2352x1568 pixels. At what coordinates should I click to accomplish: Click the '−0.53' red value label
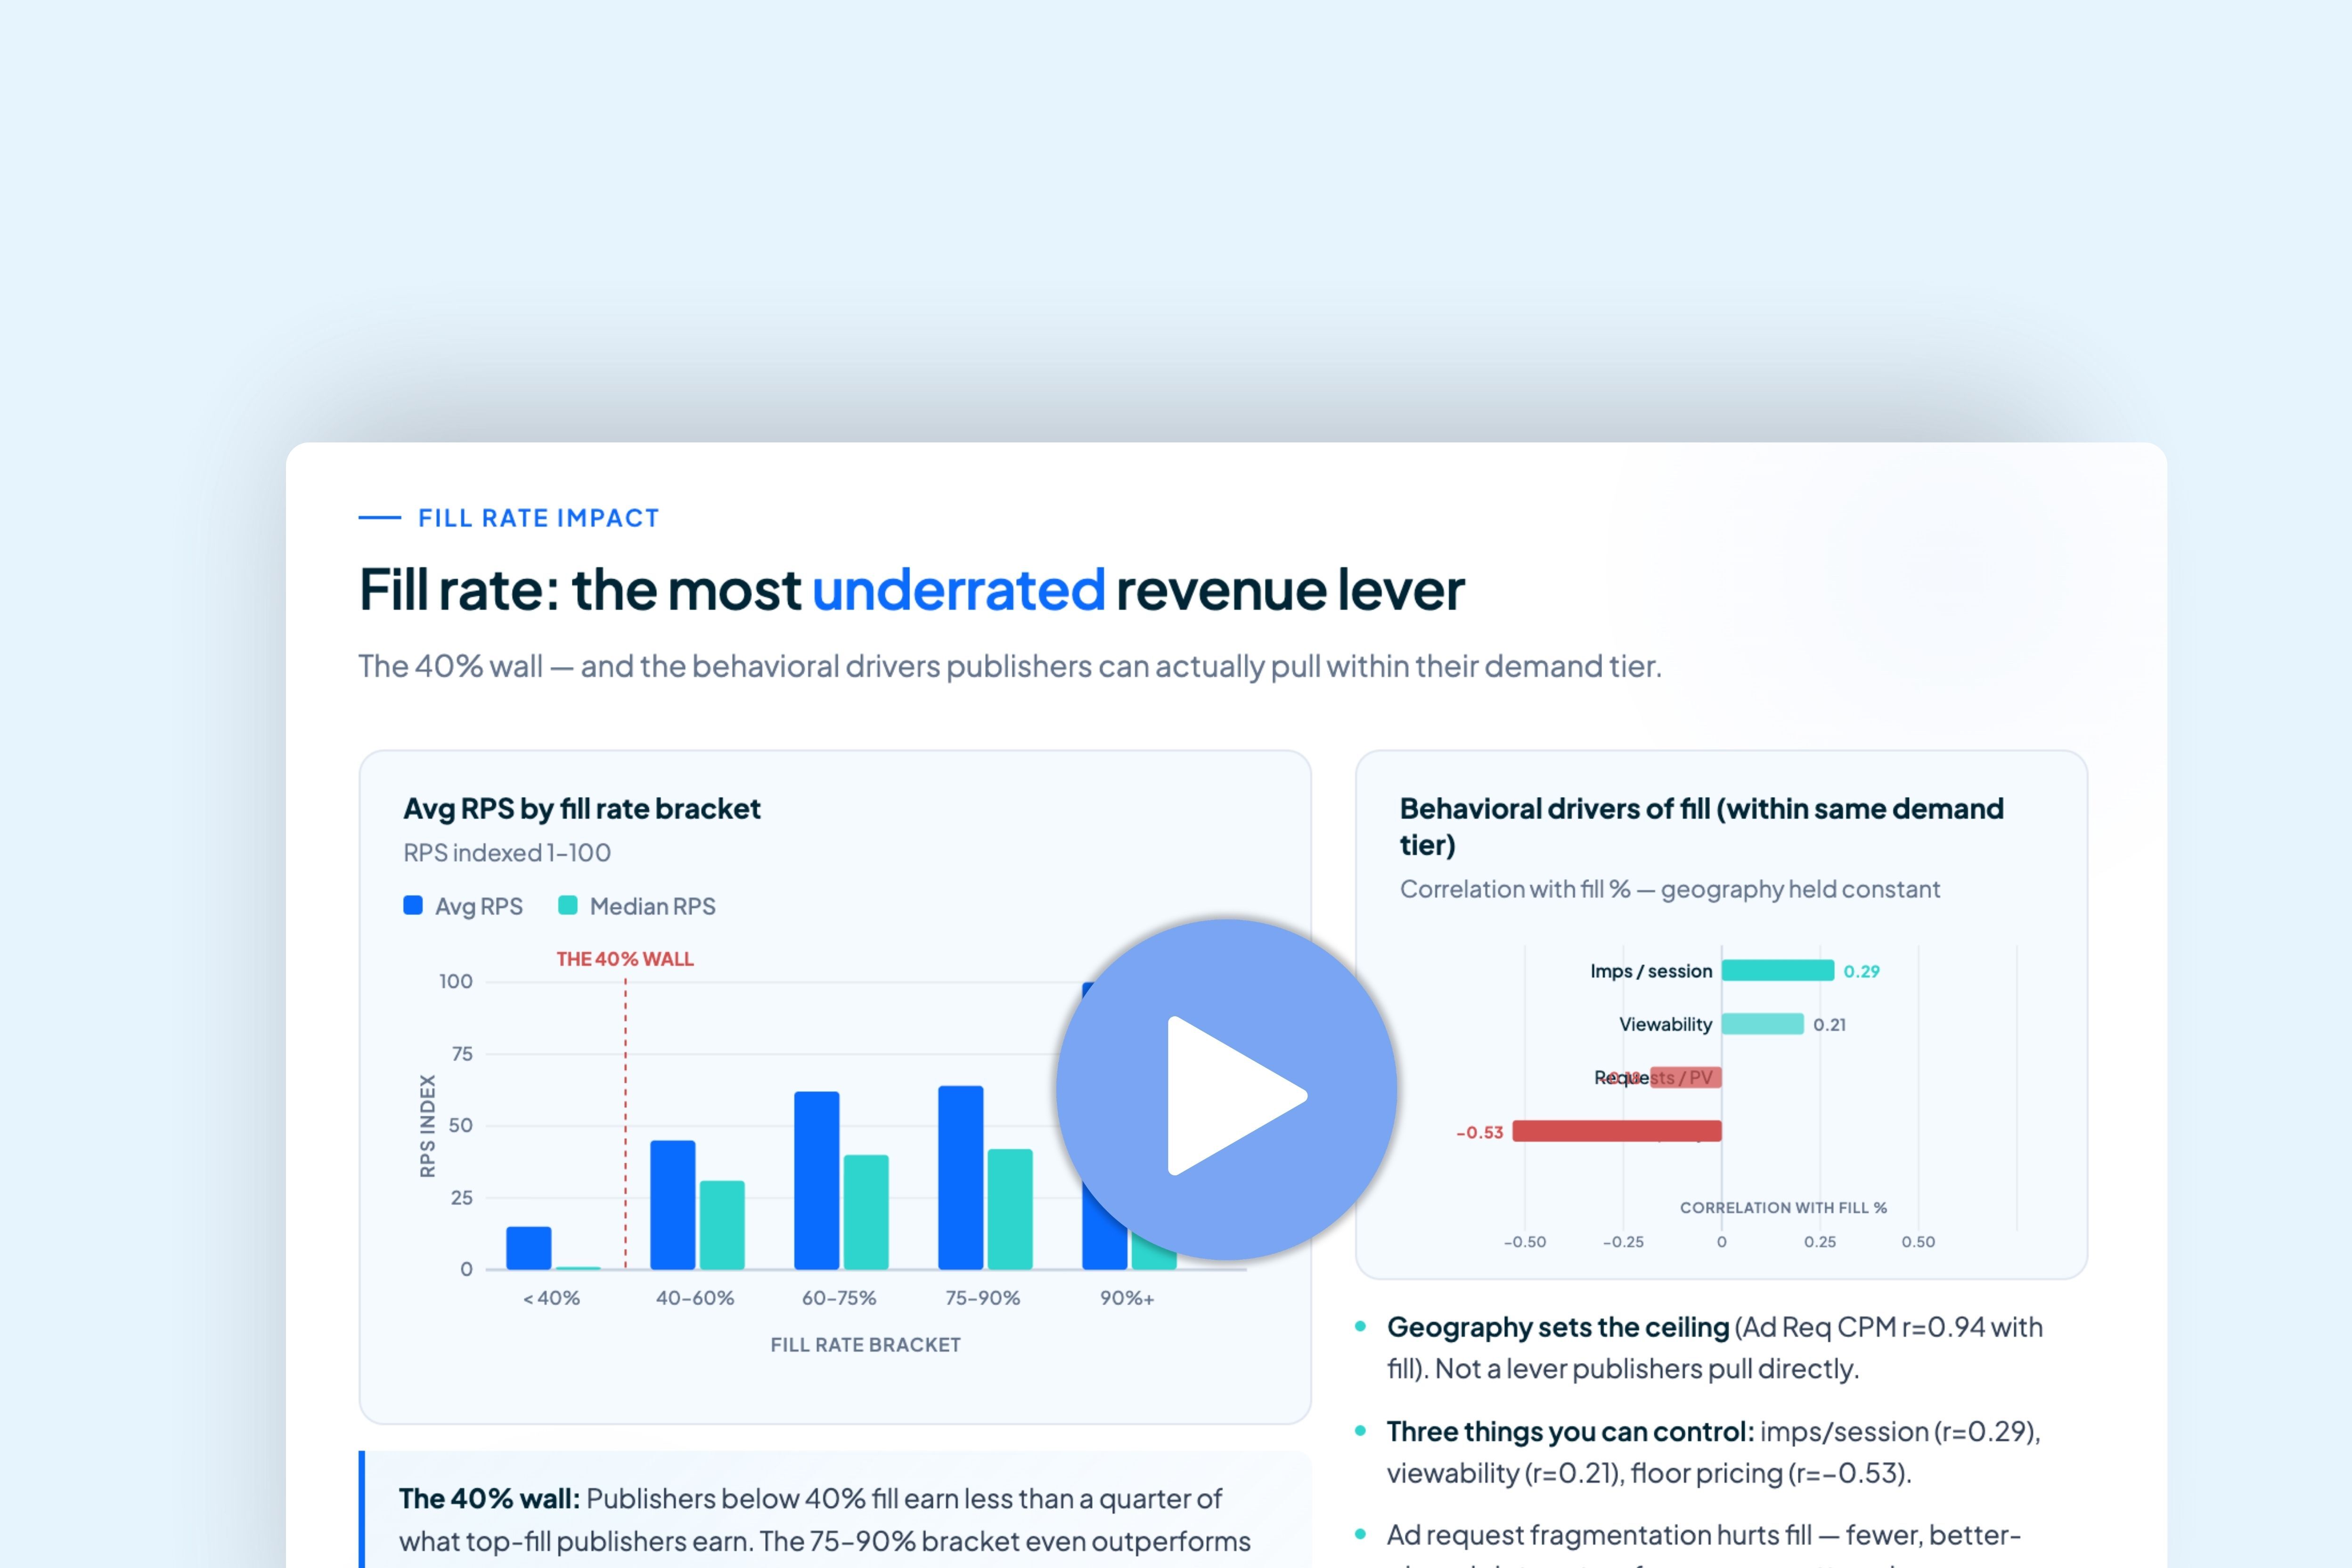(1479, 1132)
